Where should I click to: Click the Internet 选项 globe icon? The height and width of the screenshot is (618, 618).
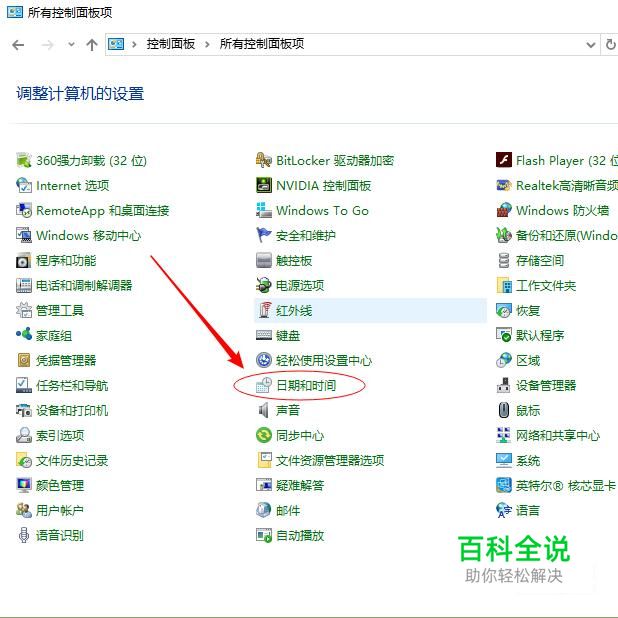[24, 185]
